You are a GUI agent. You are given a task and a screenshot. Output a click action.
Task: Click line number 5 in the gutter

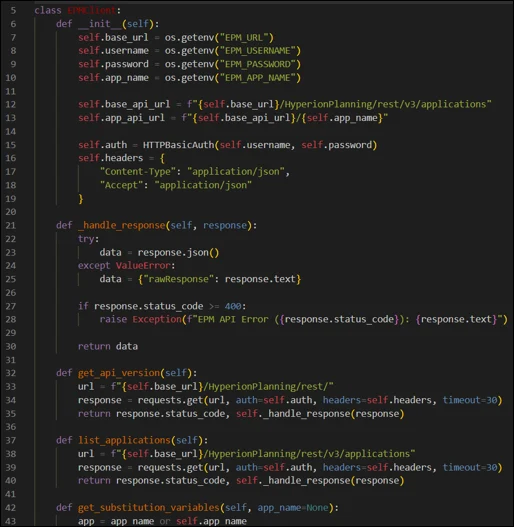13,10
